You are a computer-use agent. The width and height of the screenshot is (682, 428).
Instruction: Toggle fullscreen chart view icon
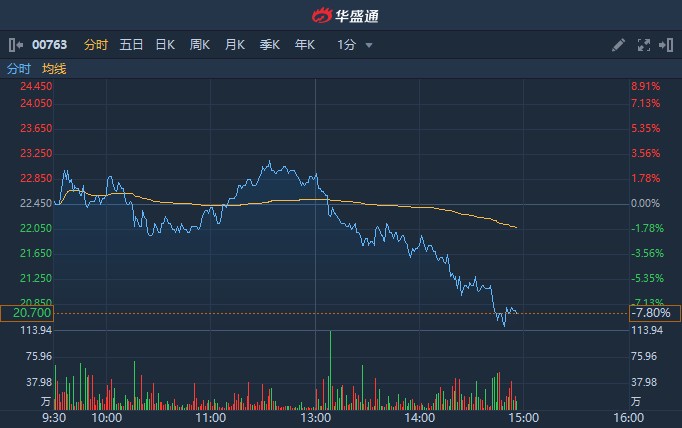pyautogui.click(x=644, y=45)
